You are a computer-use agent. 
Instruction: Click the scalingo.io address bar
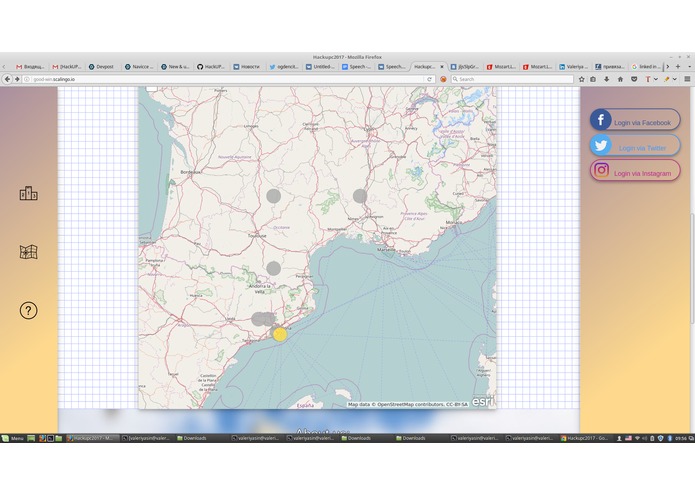[226, 79]
